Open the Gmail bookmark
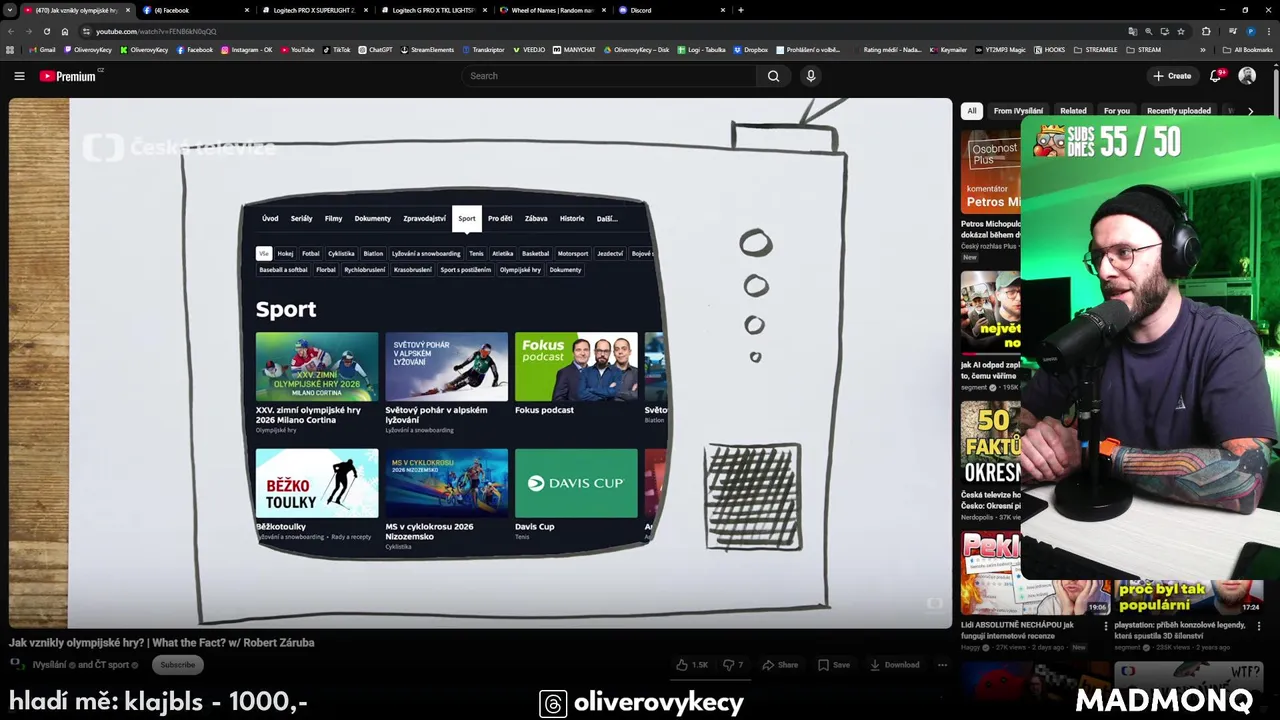 click(x=42, y=49)
